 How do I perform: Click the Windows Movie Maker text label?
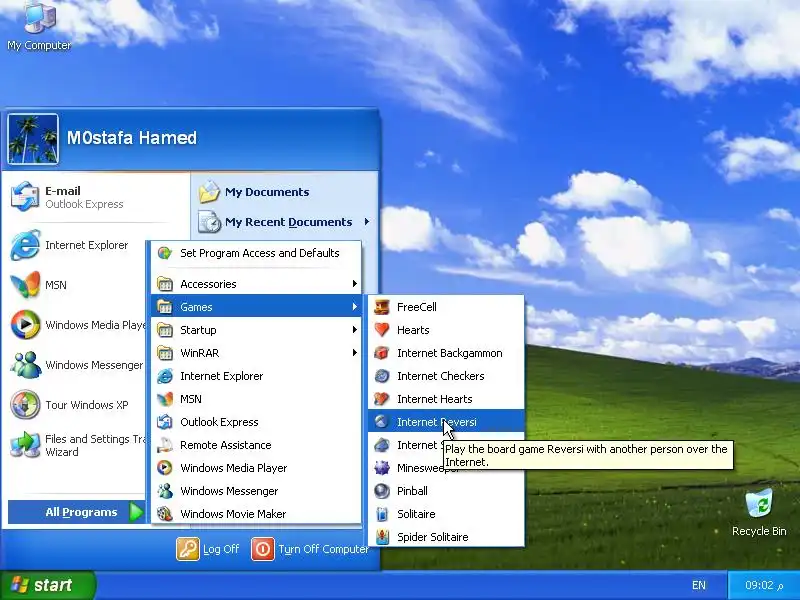(233, 514)
